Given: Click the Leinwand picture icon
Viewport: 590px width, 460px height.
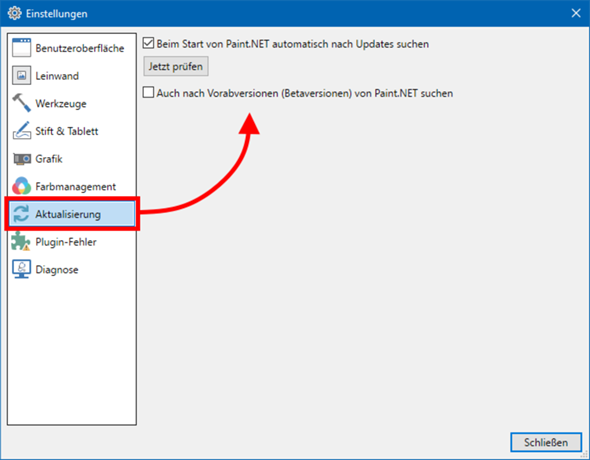Looking at the screenshot, I should 21,76.
